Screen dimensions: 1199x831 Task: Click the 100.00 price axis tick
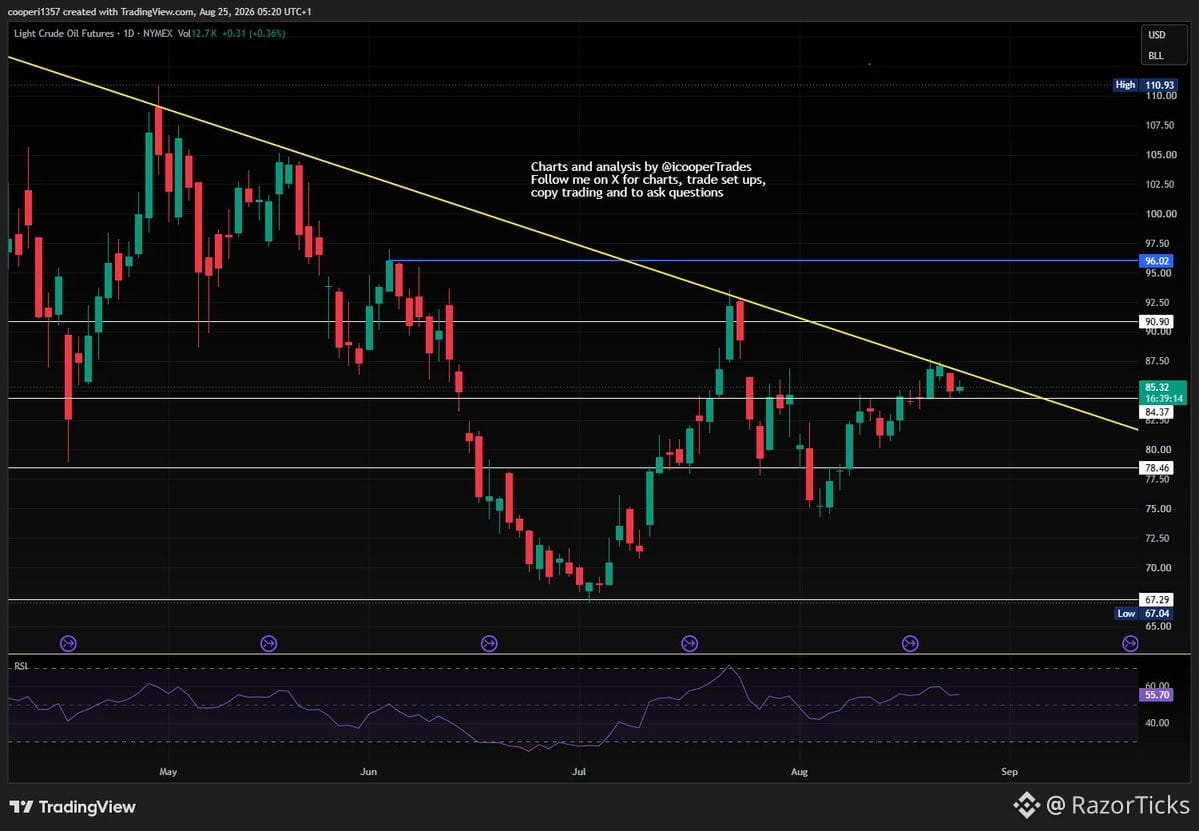(1160, 214)
